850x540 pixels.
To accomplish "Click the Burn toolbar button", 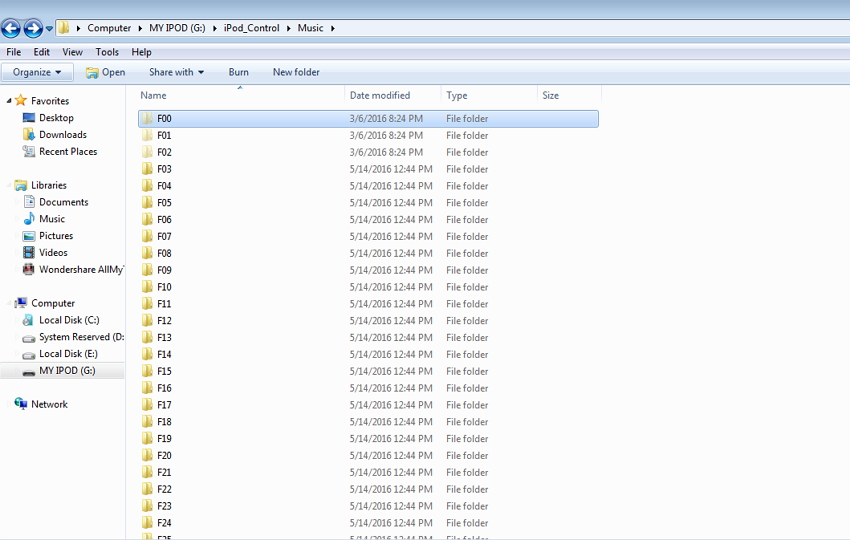I will coord(238,72).
